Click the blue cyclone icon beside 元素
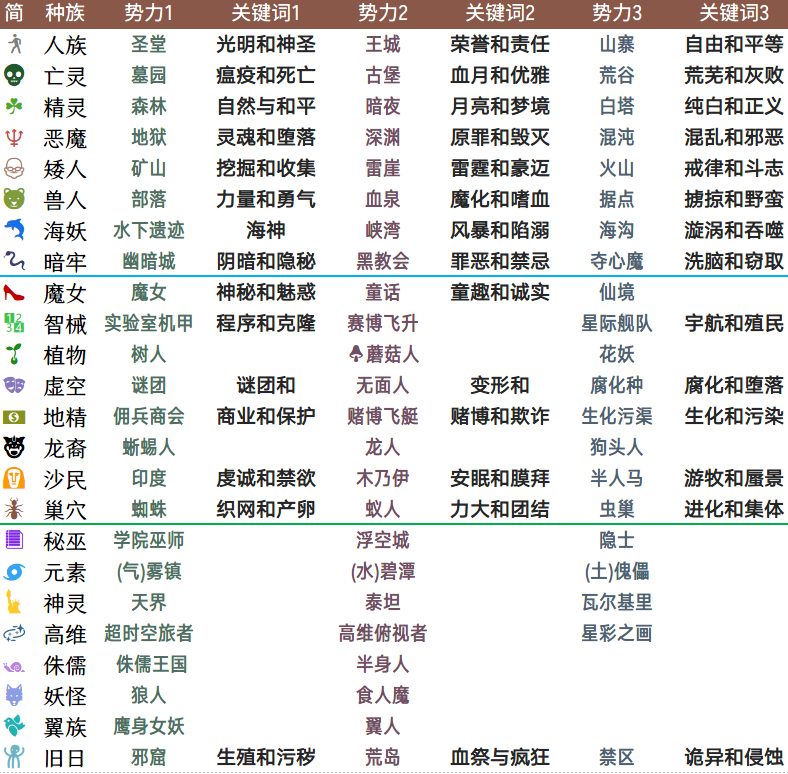 pyautogui.click(x=14, y=571)
